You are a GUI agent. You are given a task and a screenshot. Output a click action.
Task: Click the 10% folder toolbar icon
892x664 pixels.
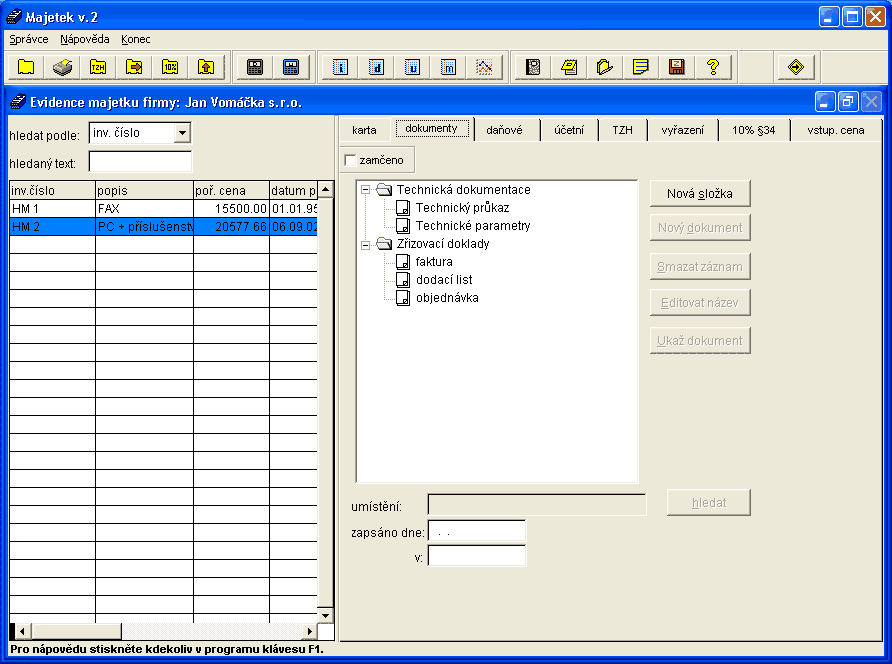click(x=170, y=67)
